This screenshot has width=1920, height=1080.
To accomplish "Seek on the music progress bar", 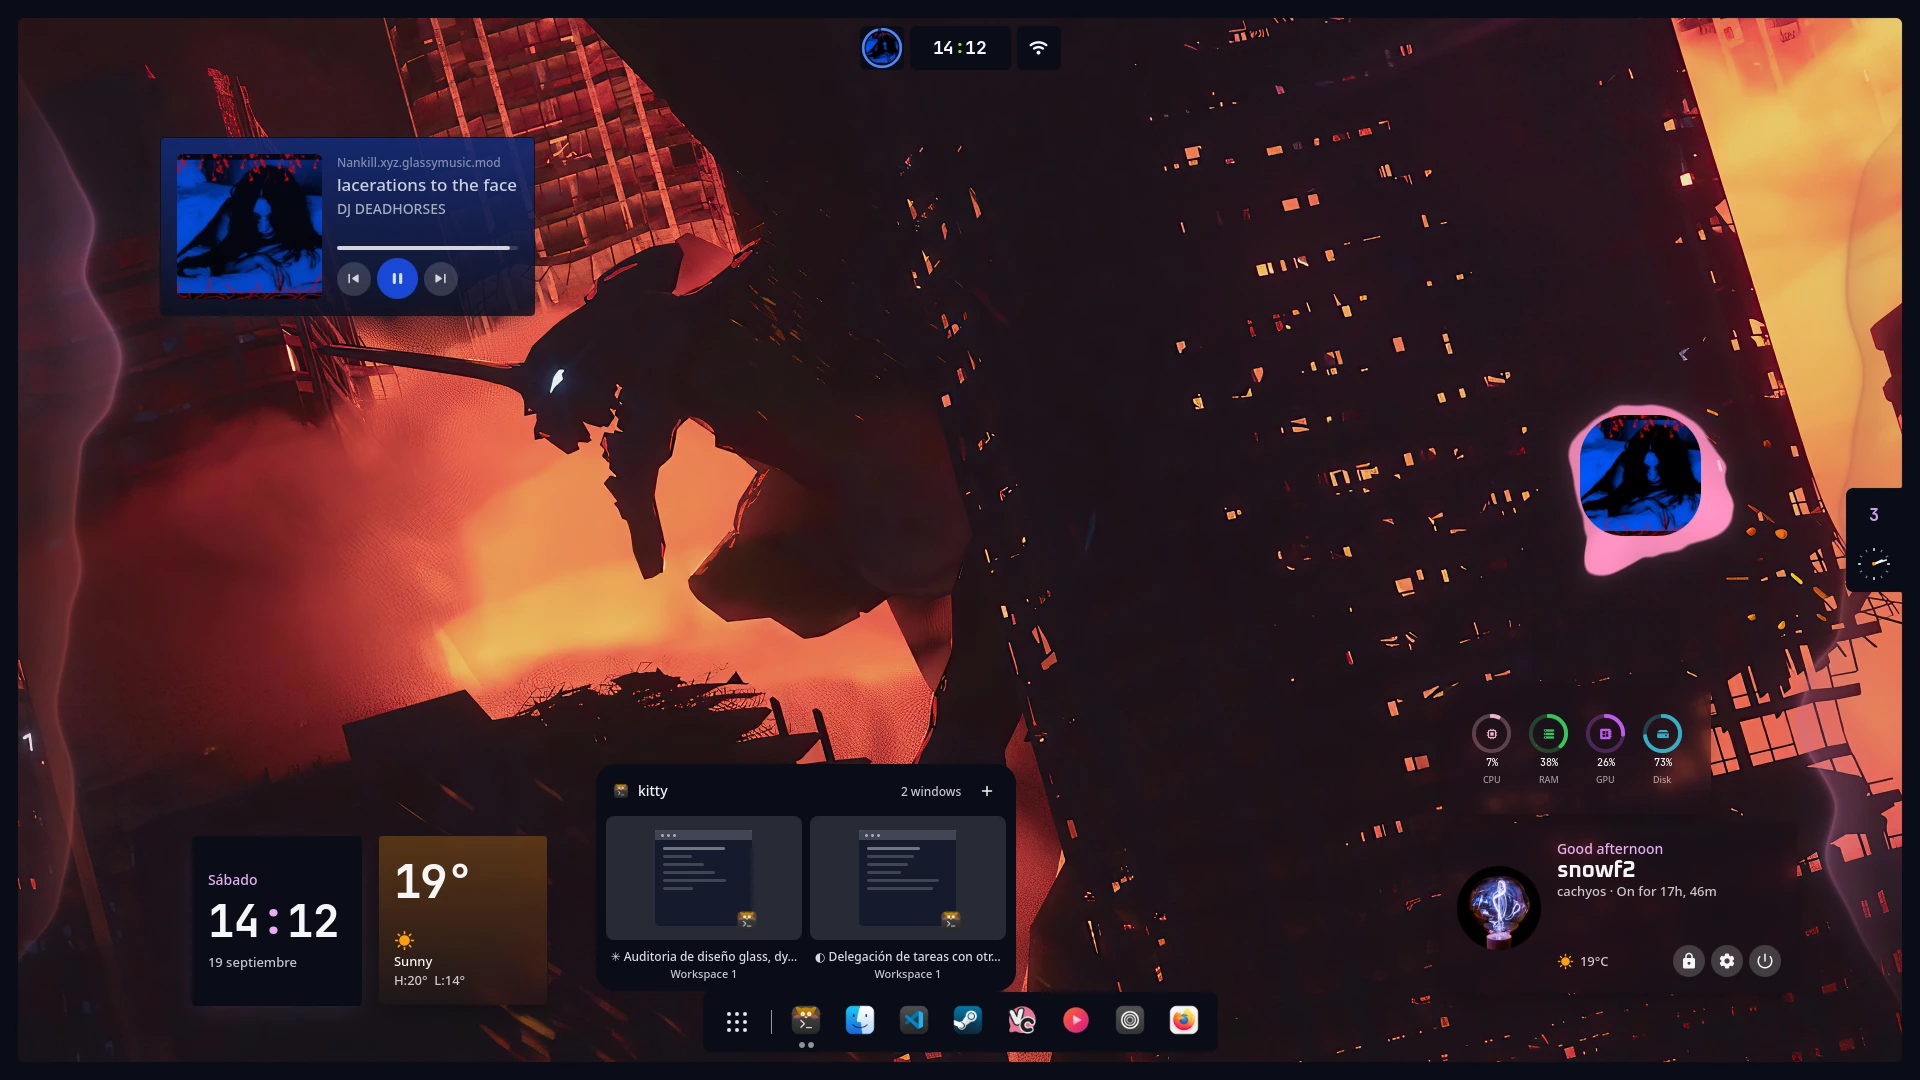I will (x=427, y=247).
